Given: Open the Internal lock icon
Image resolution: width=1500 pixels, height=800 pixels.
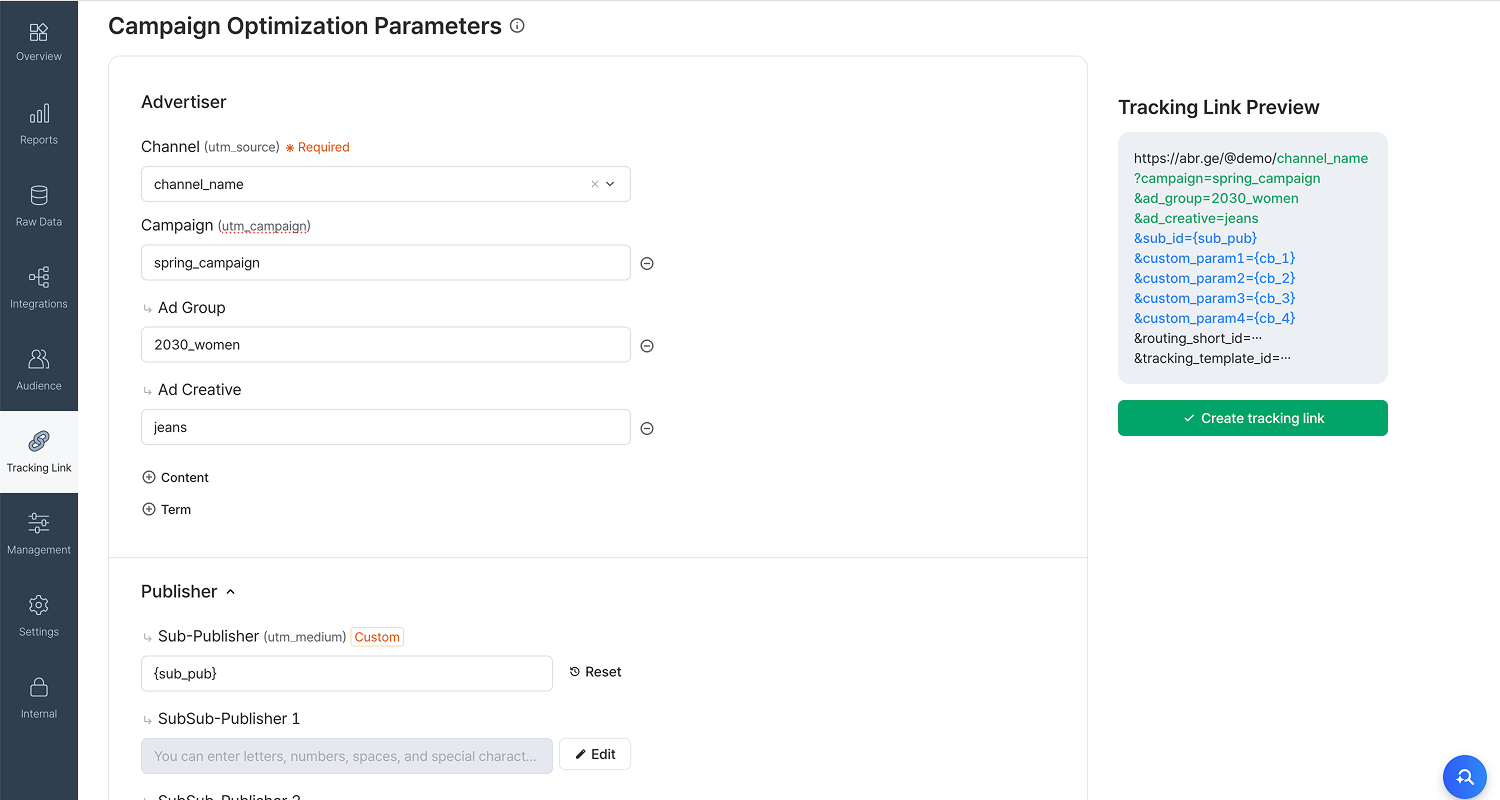Looking at the screenshot, I should (x=39, y=687).
